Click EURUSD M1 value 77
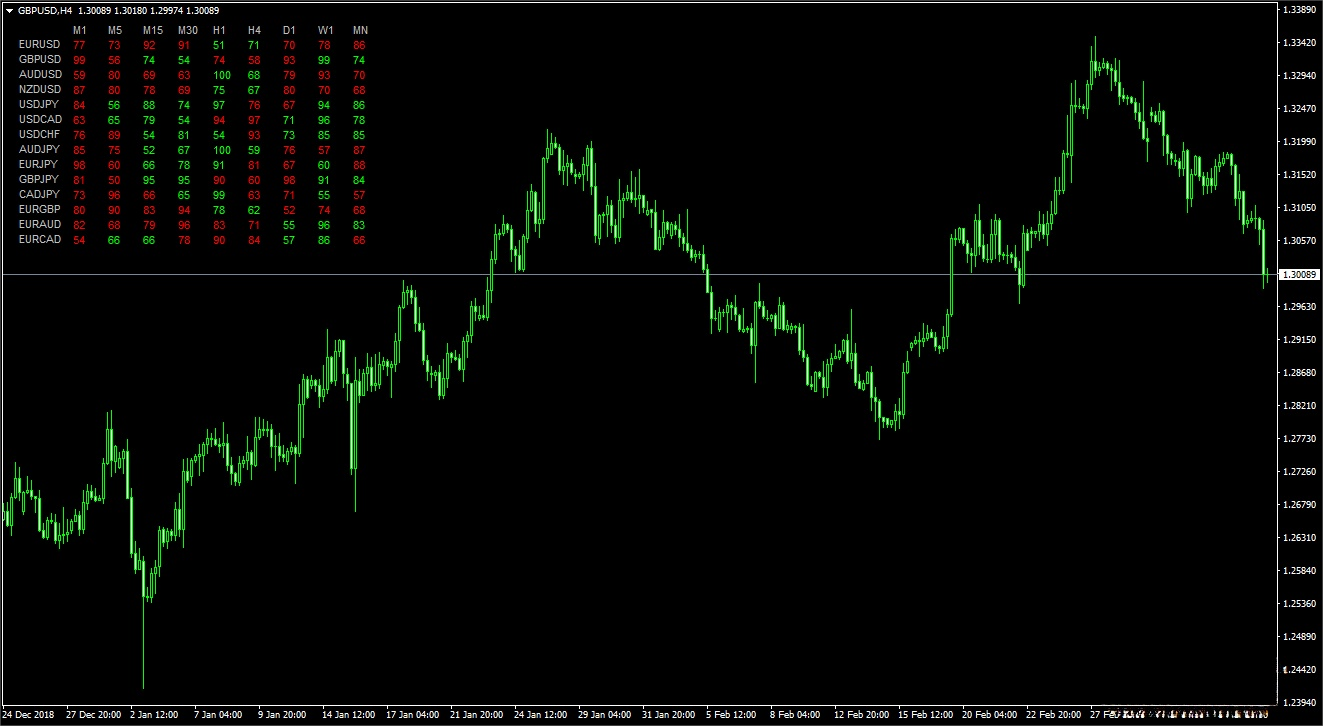This screenshot has height=726, width=1323. [x=80, y=45]
